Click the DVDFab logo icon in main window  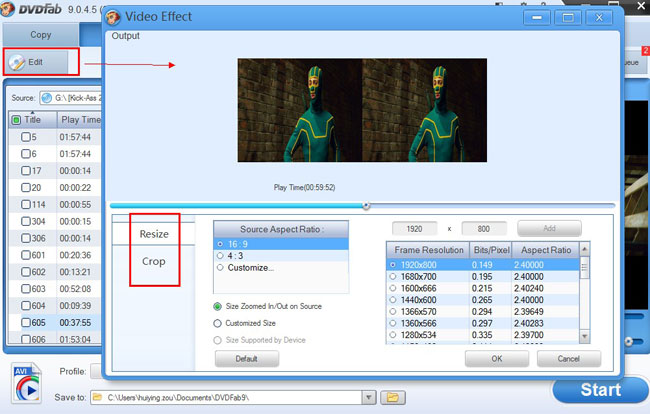[x=8, y=9]
